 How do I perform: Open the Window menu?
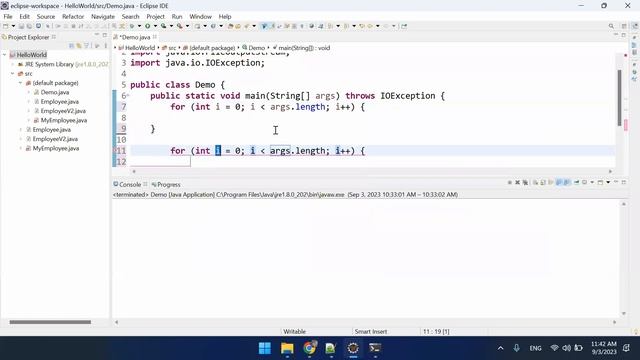point(200,16)
